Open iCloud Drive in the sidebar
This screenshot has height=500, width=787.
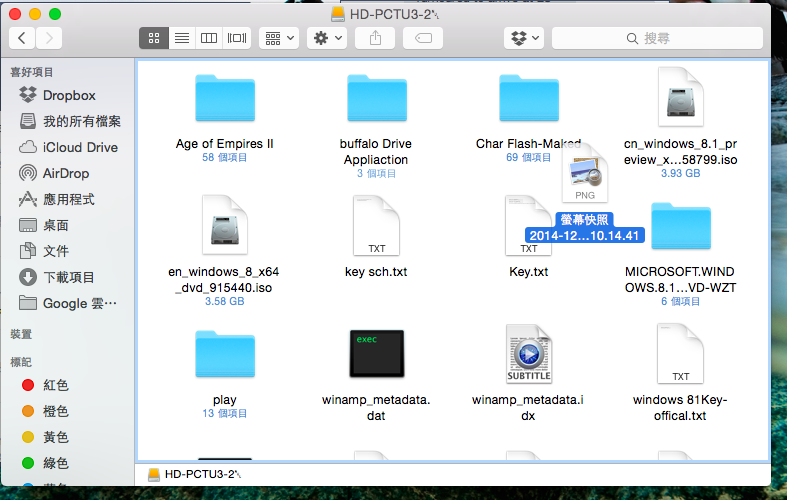pos(68,148)
